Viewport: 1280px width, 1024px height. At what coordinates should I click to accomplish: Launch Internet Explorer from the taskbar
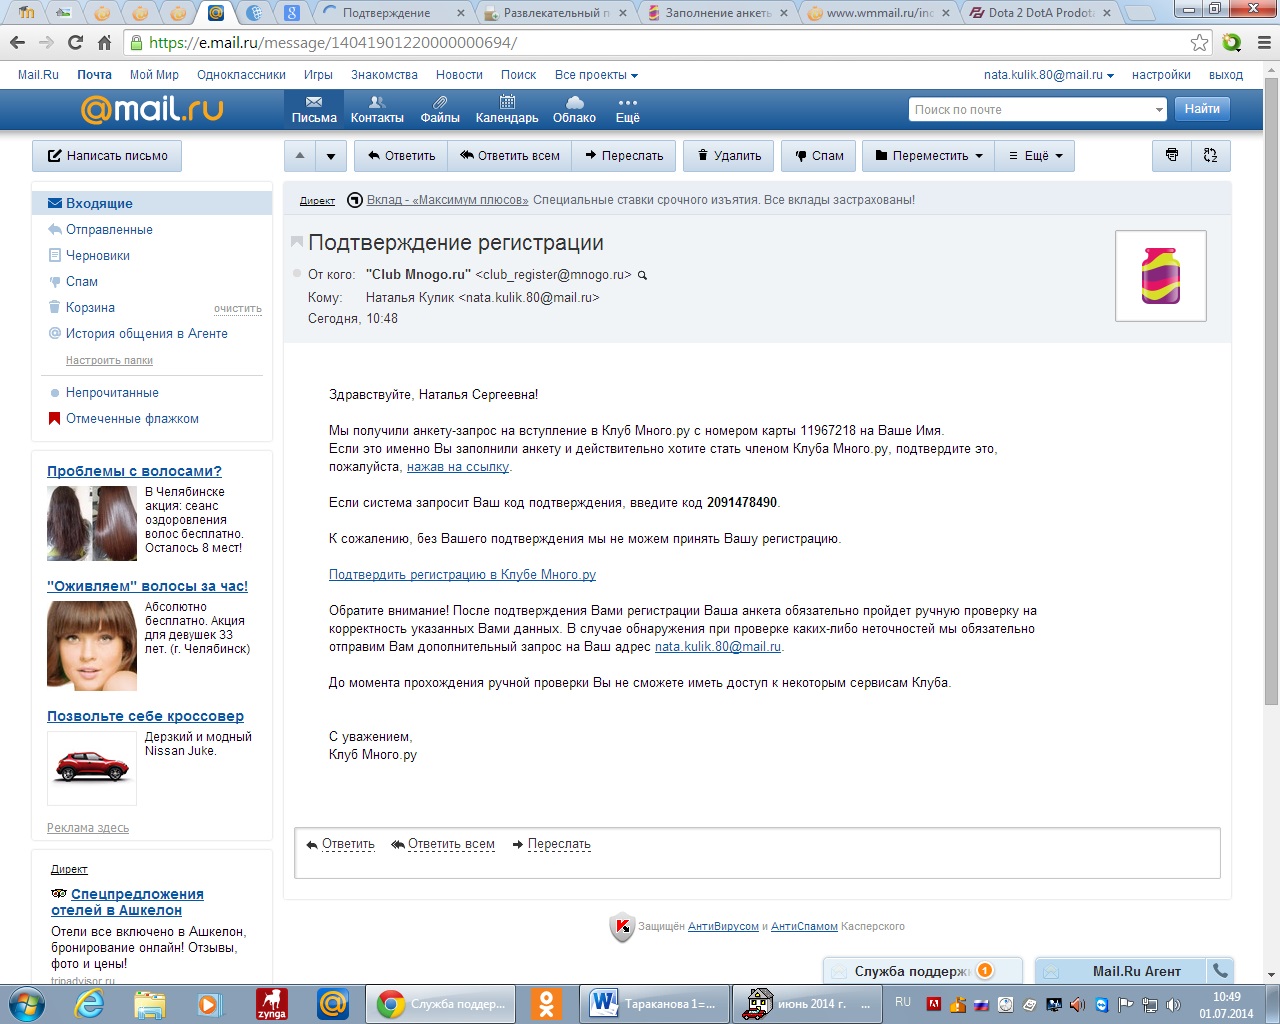tap(90, 1003)
